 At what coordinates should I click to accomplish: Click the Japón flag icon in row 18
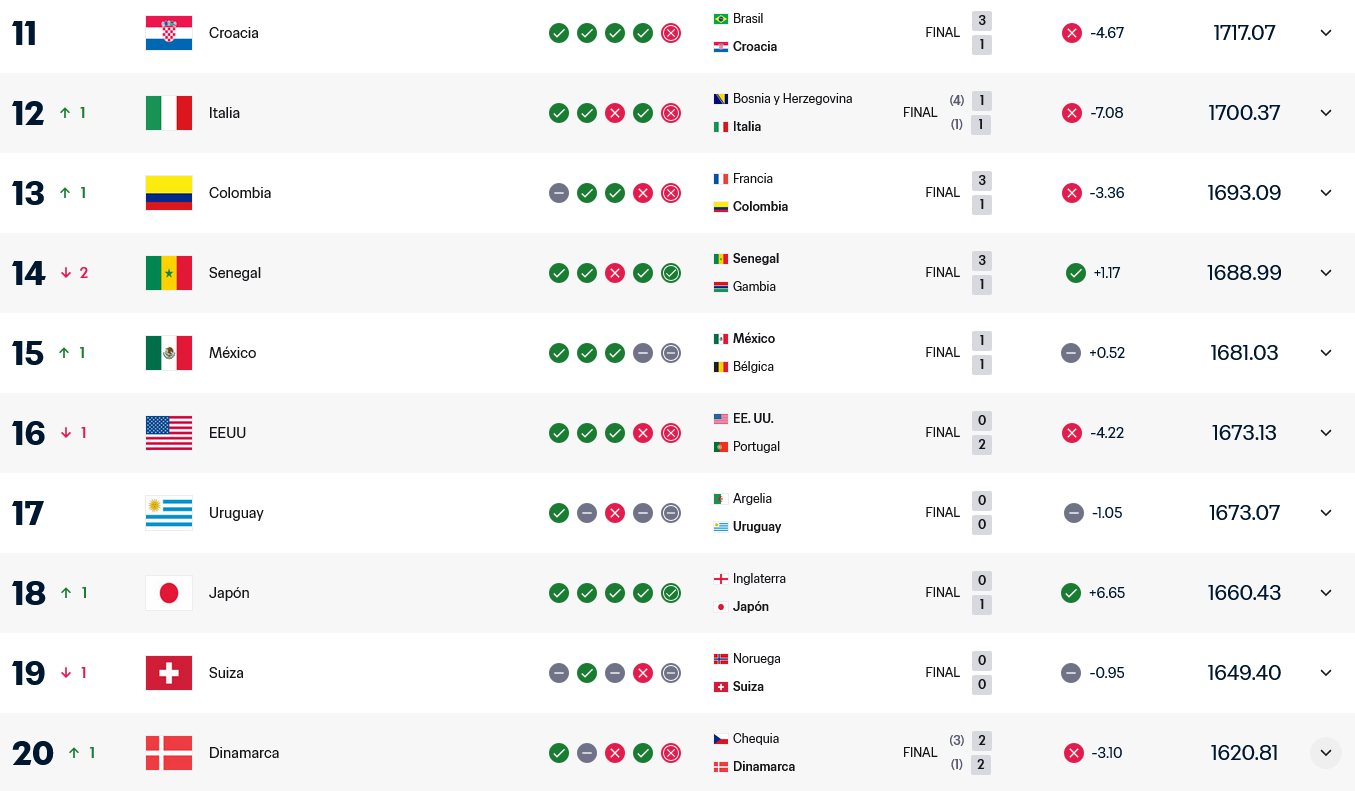[x=168, y=593]
